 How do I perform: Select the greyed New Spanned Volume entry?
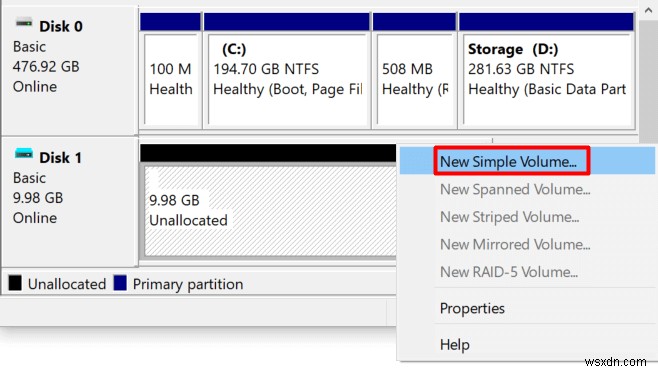click(x=527, y=189)
